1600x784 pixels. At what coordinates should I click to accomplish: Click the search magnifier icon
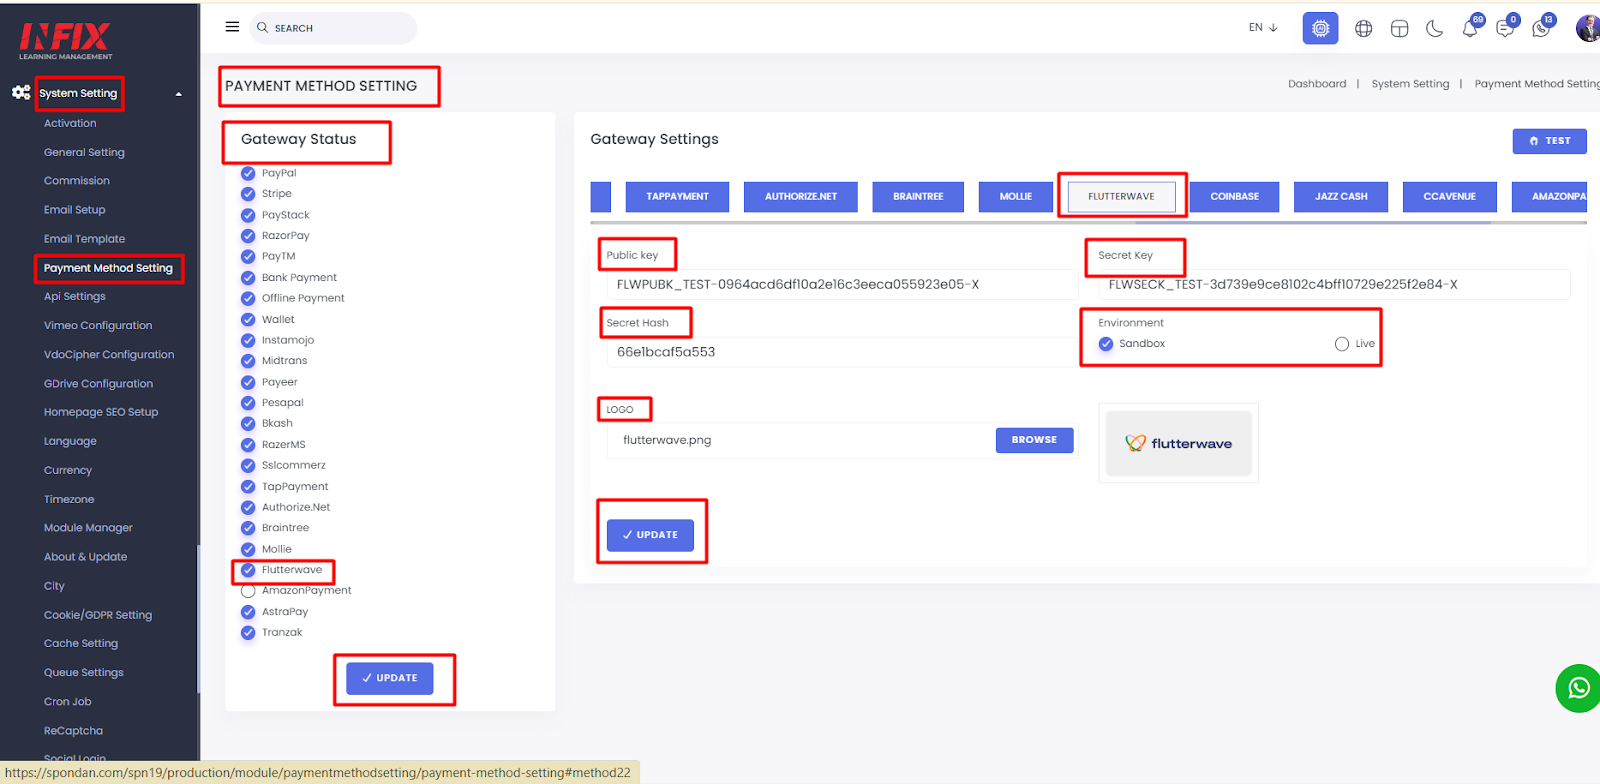(x=263, y=28)
